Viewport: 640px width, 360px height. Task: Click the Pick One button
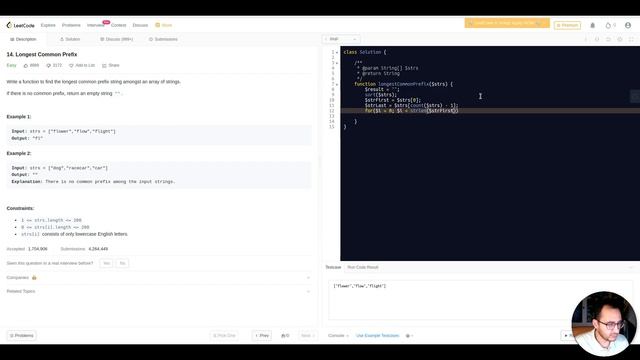[x=224, y=336]
